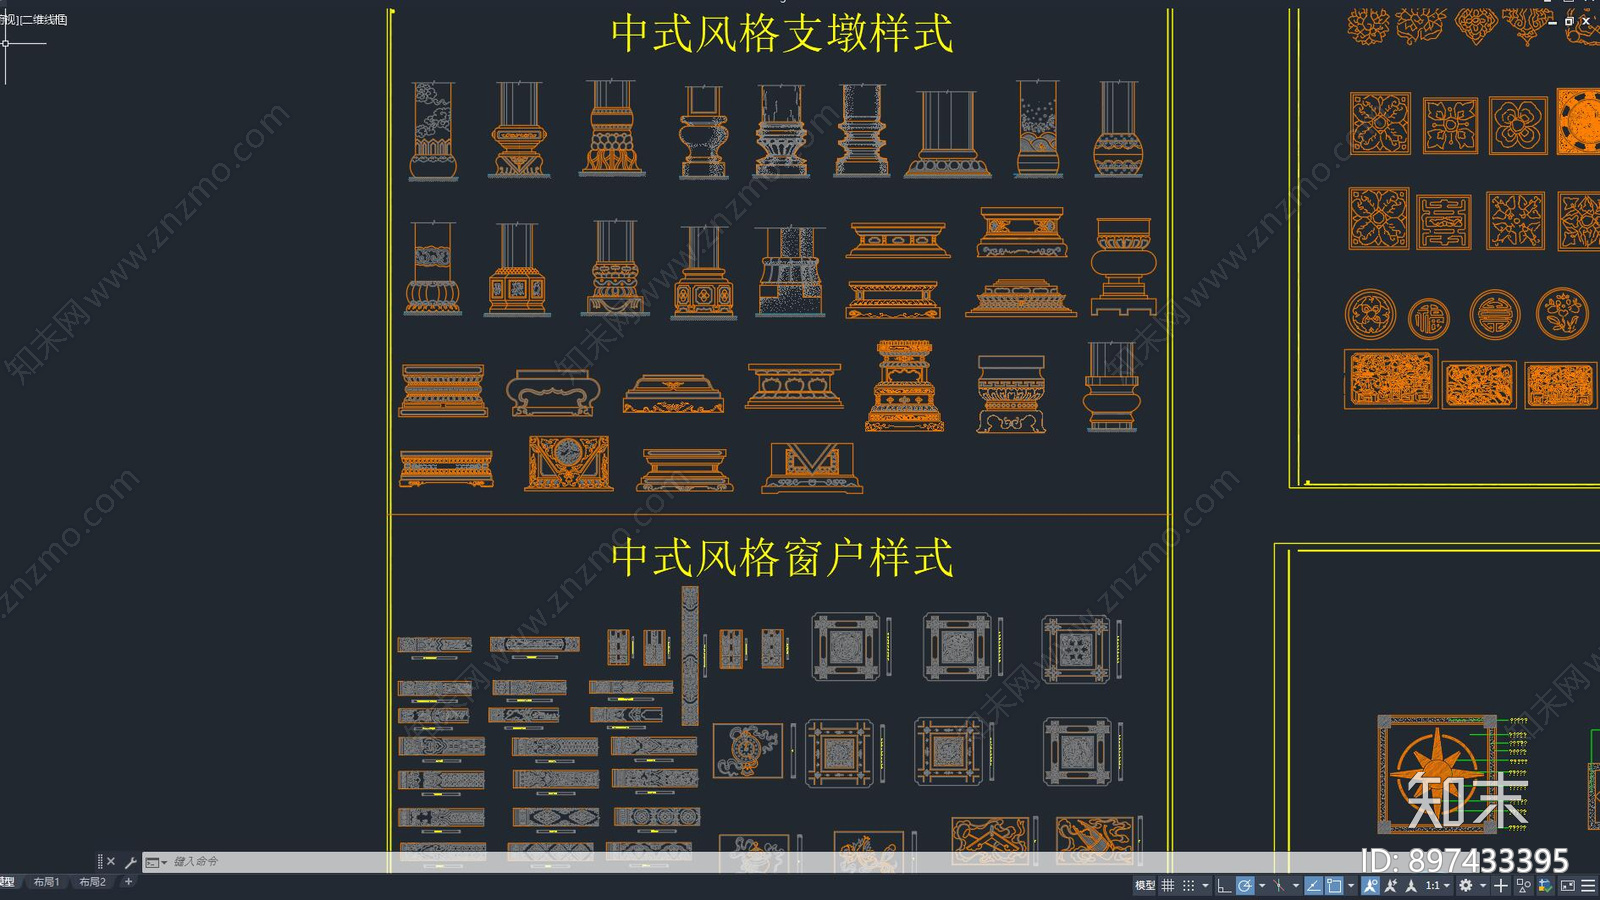Select the circular 福 character medallion
This screenshot has width=1600, height=900.
(1428, 319)
